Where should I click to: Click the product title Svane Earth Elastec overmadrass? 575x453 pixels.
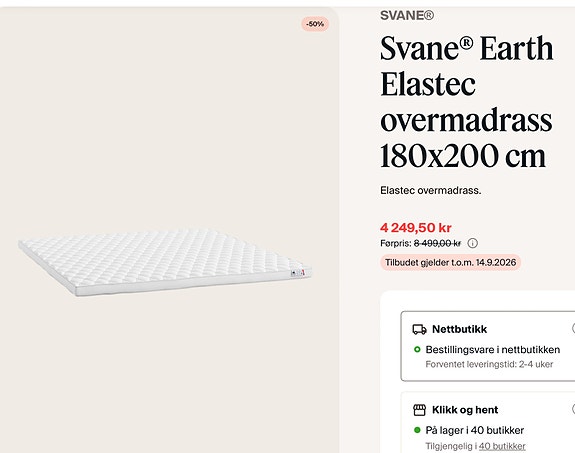pos(466,102)
